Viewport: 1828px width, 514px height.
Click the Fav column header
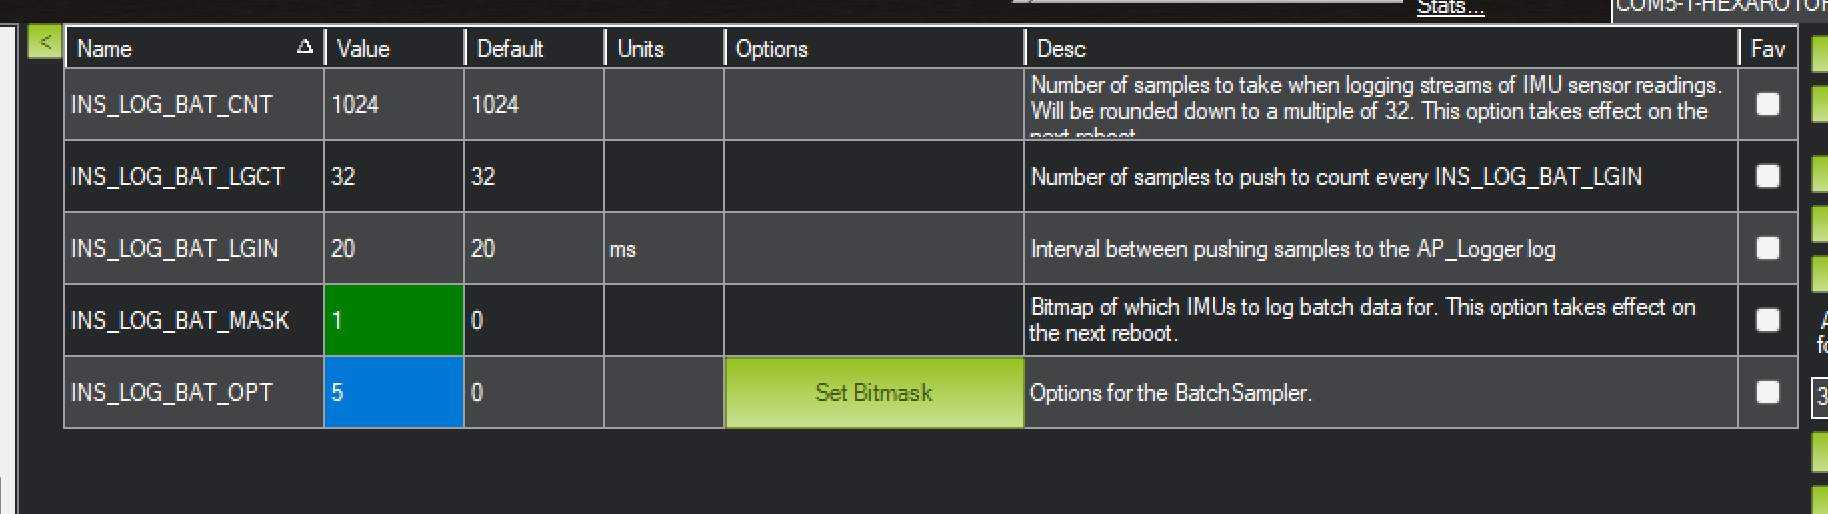tap(1768, 48)
